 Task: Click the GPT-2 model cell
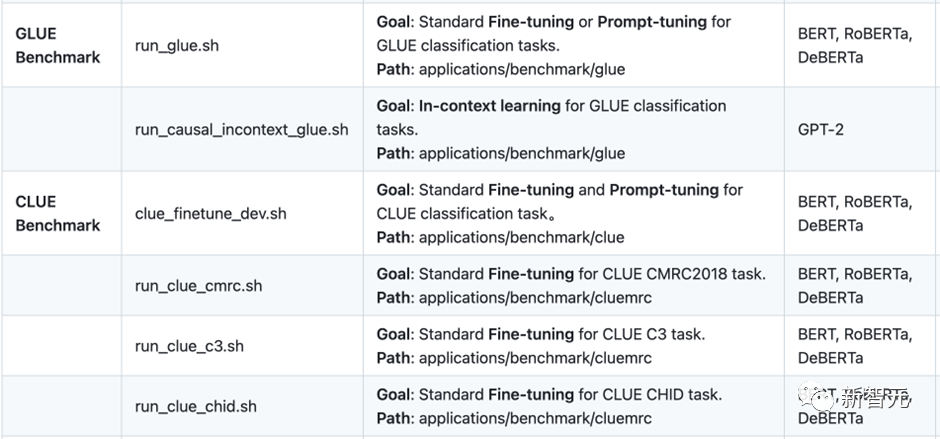coord(821,129)
